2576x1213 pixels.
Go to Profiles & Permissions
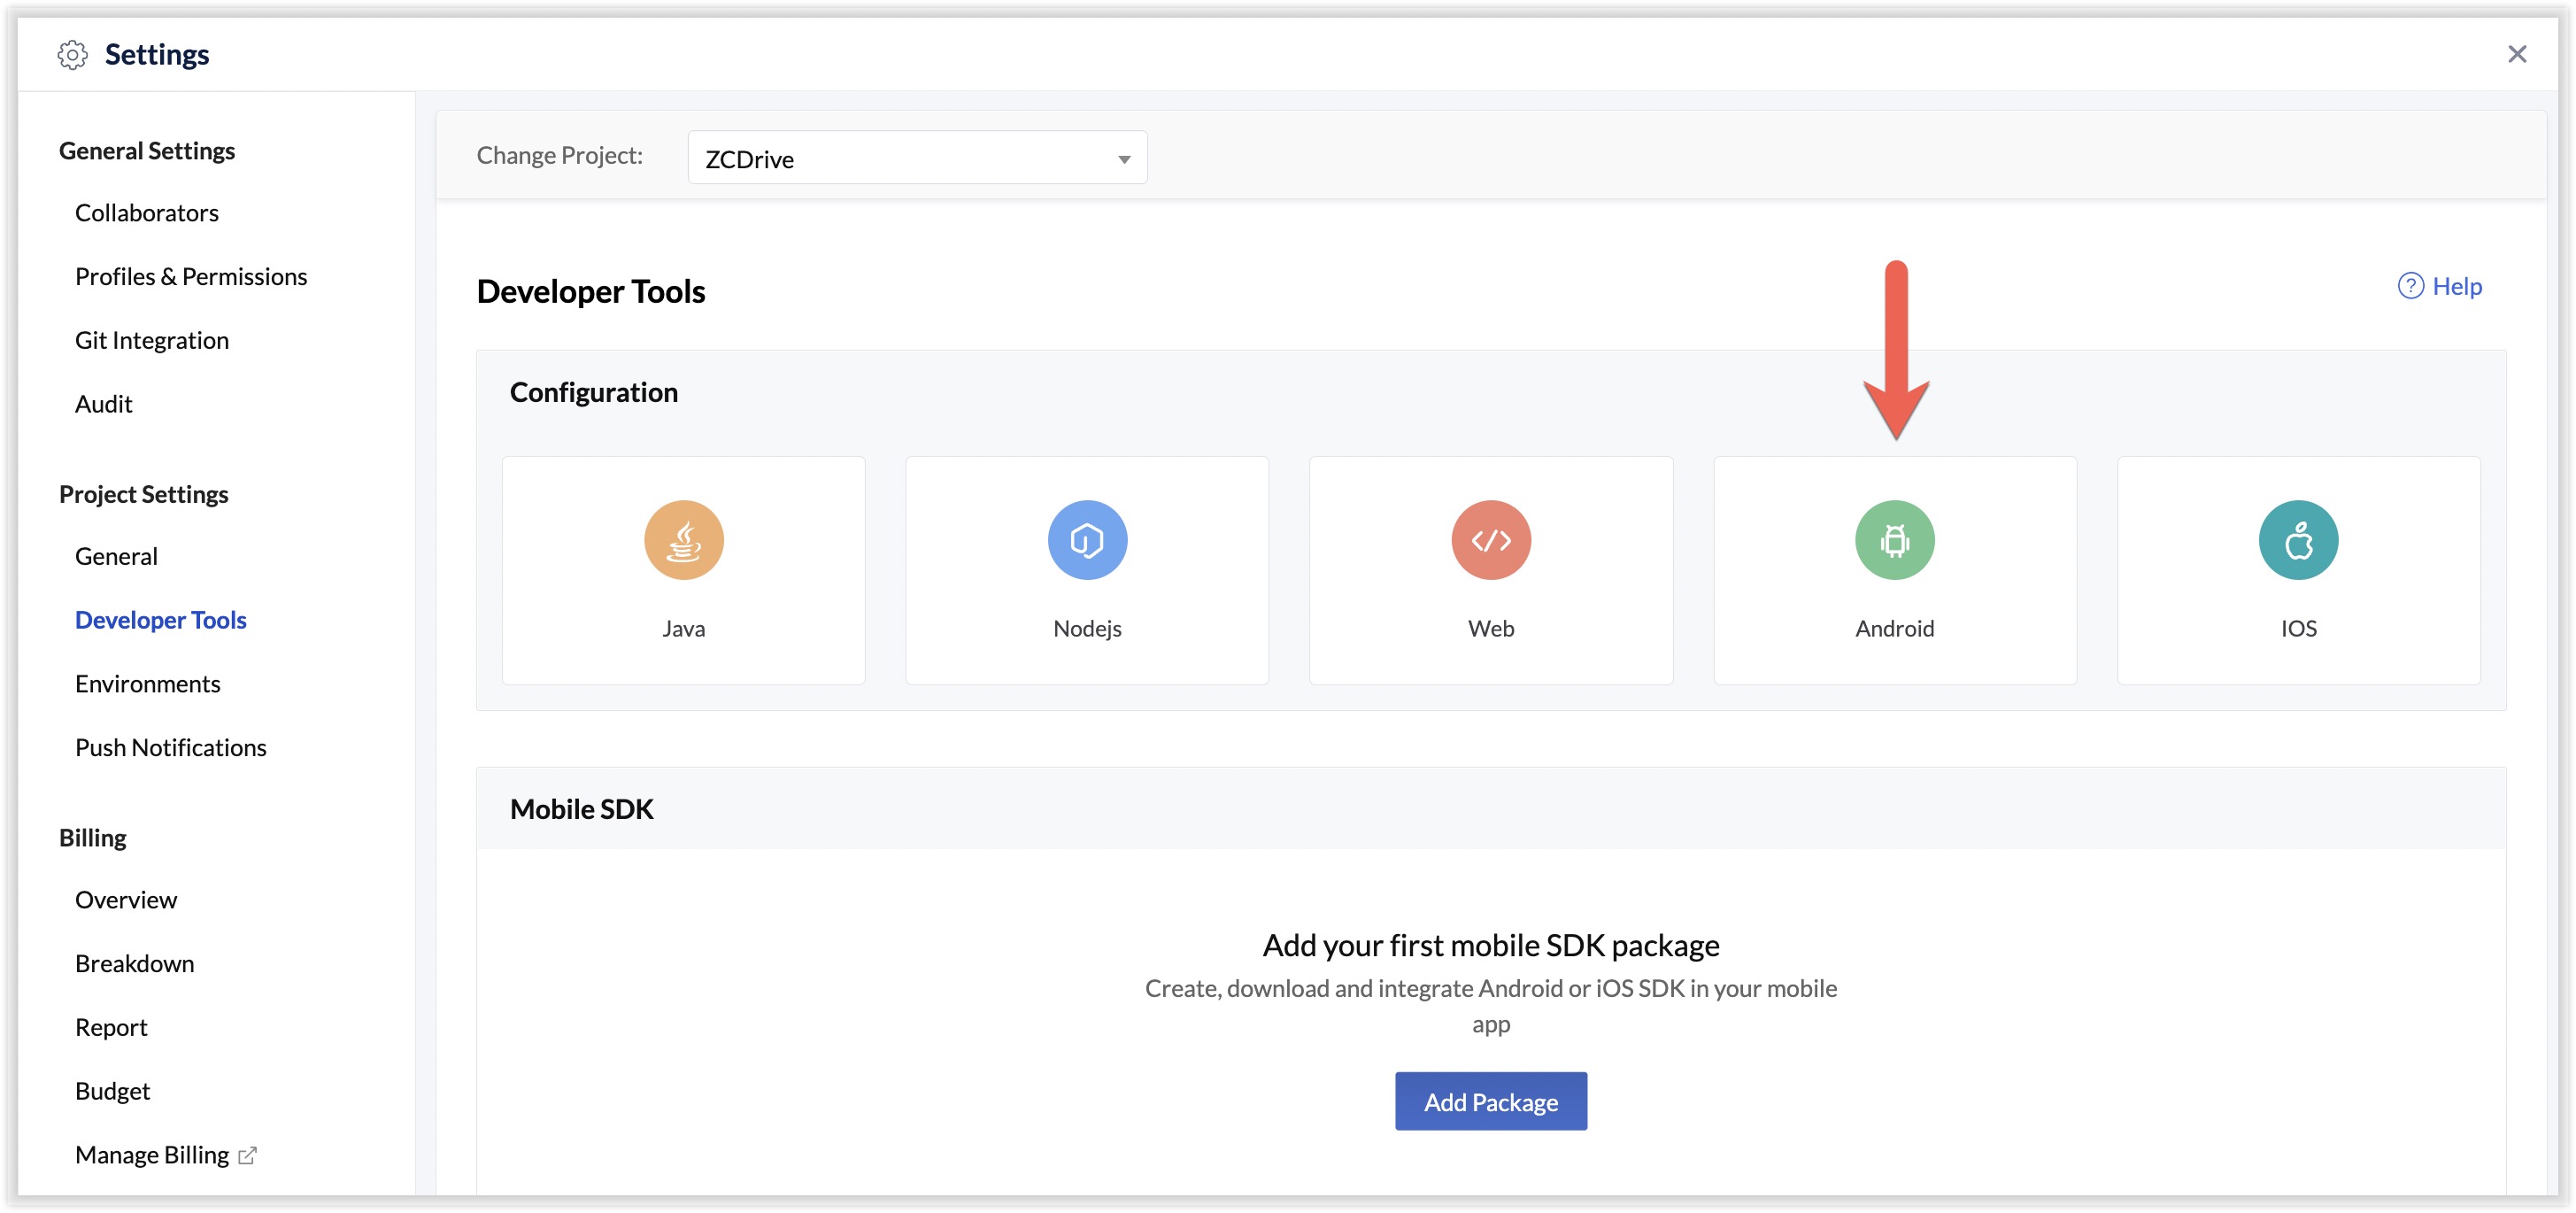point(191,277)
